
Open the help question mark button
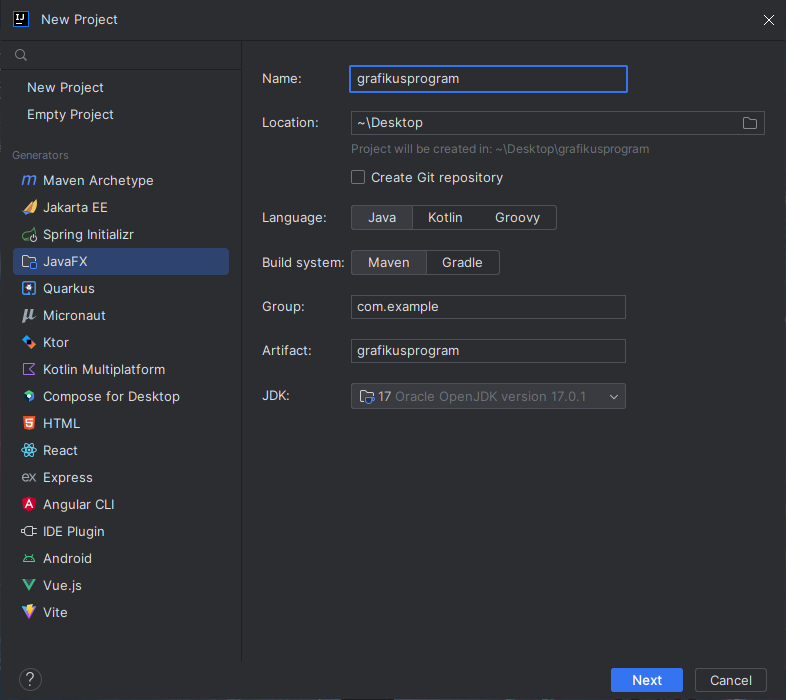point(30,680)
